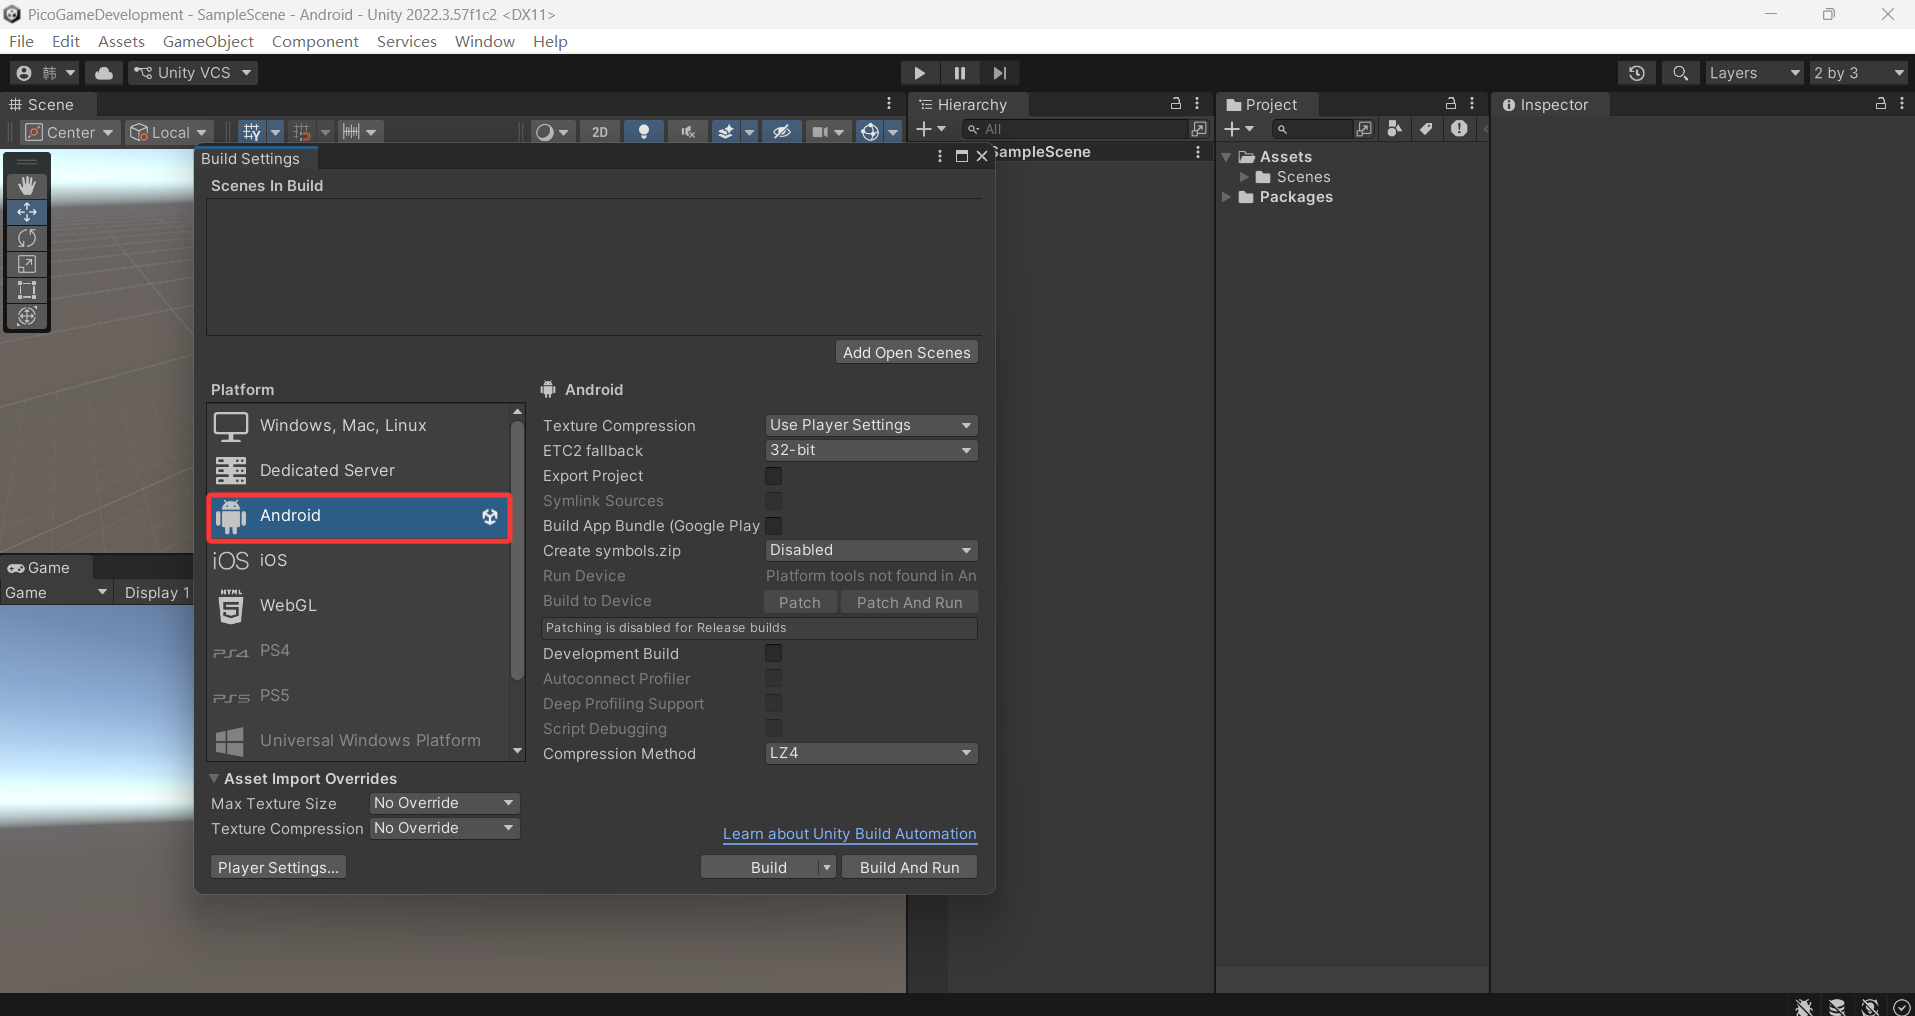Screen dimensions: 1915x1016
Task: Select Windows, Mac, Linux platform
Action: 360,425
